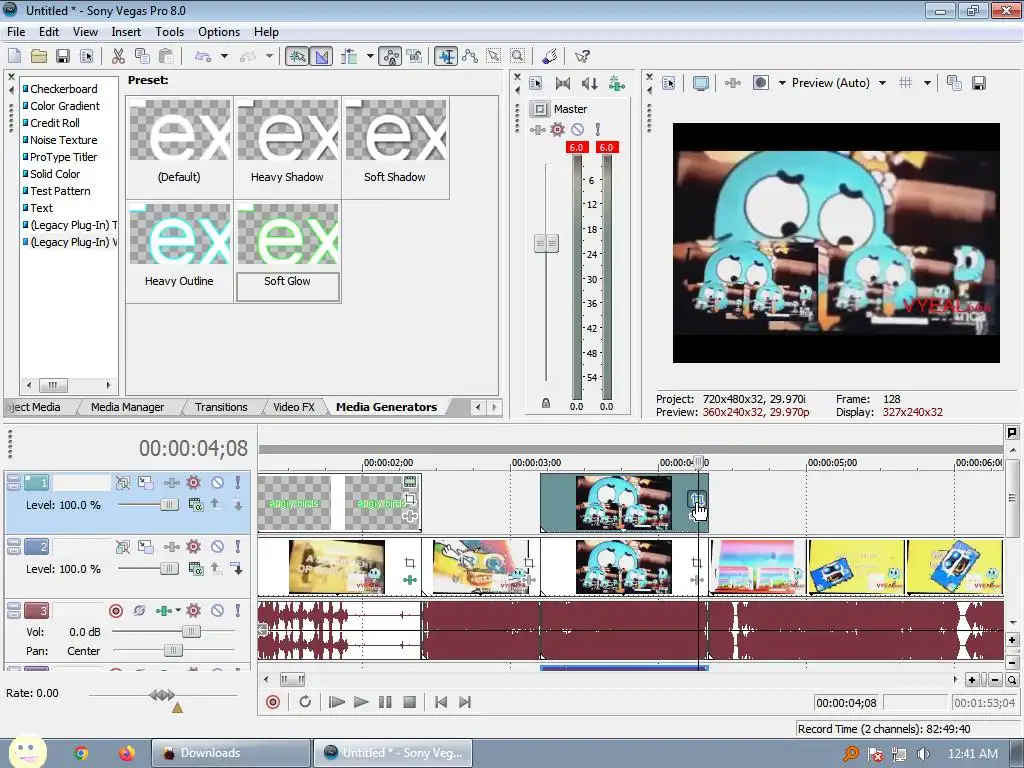Open track 3 Track FX dropdown arrow
1024x768 pixels.
[177, 611]
